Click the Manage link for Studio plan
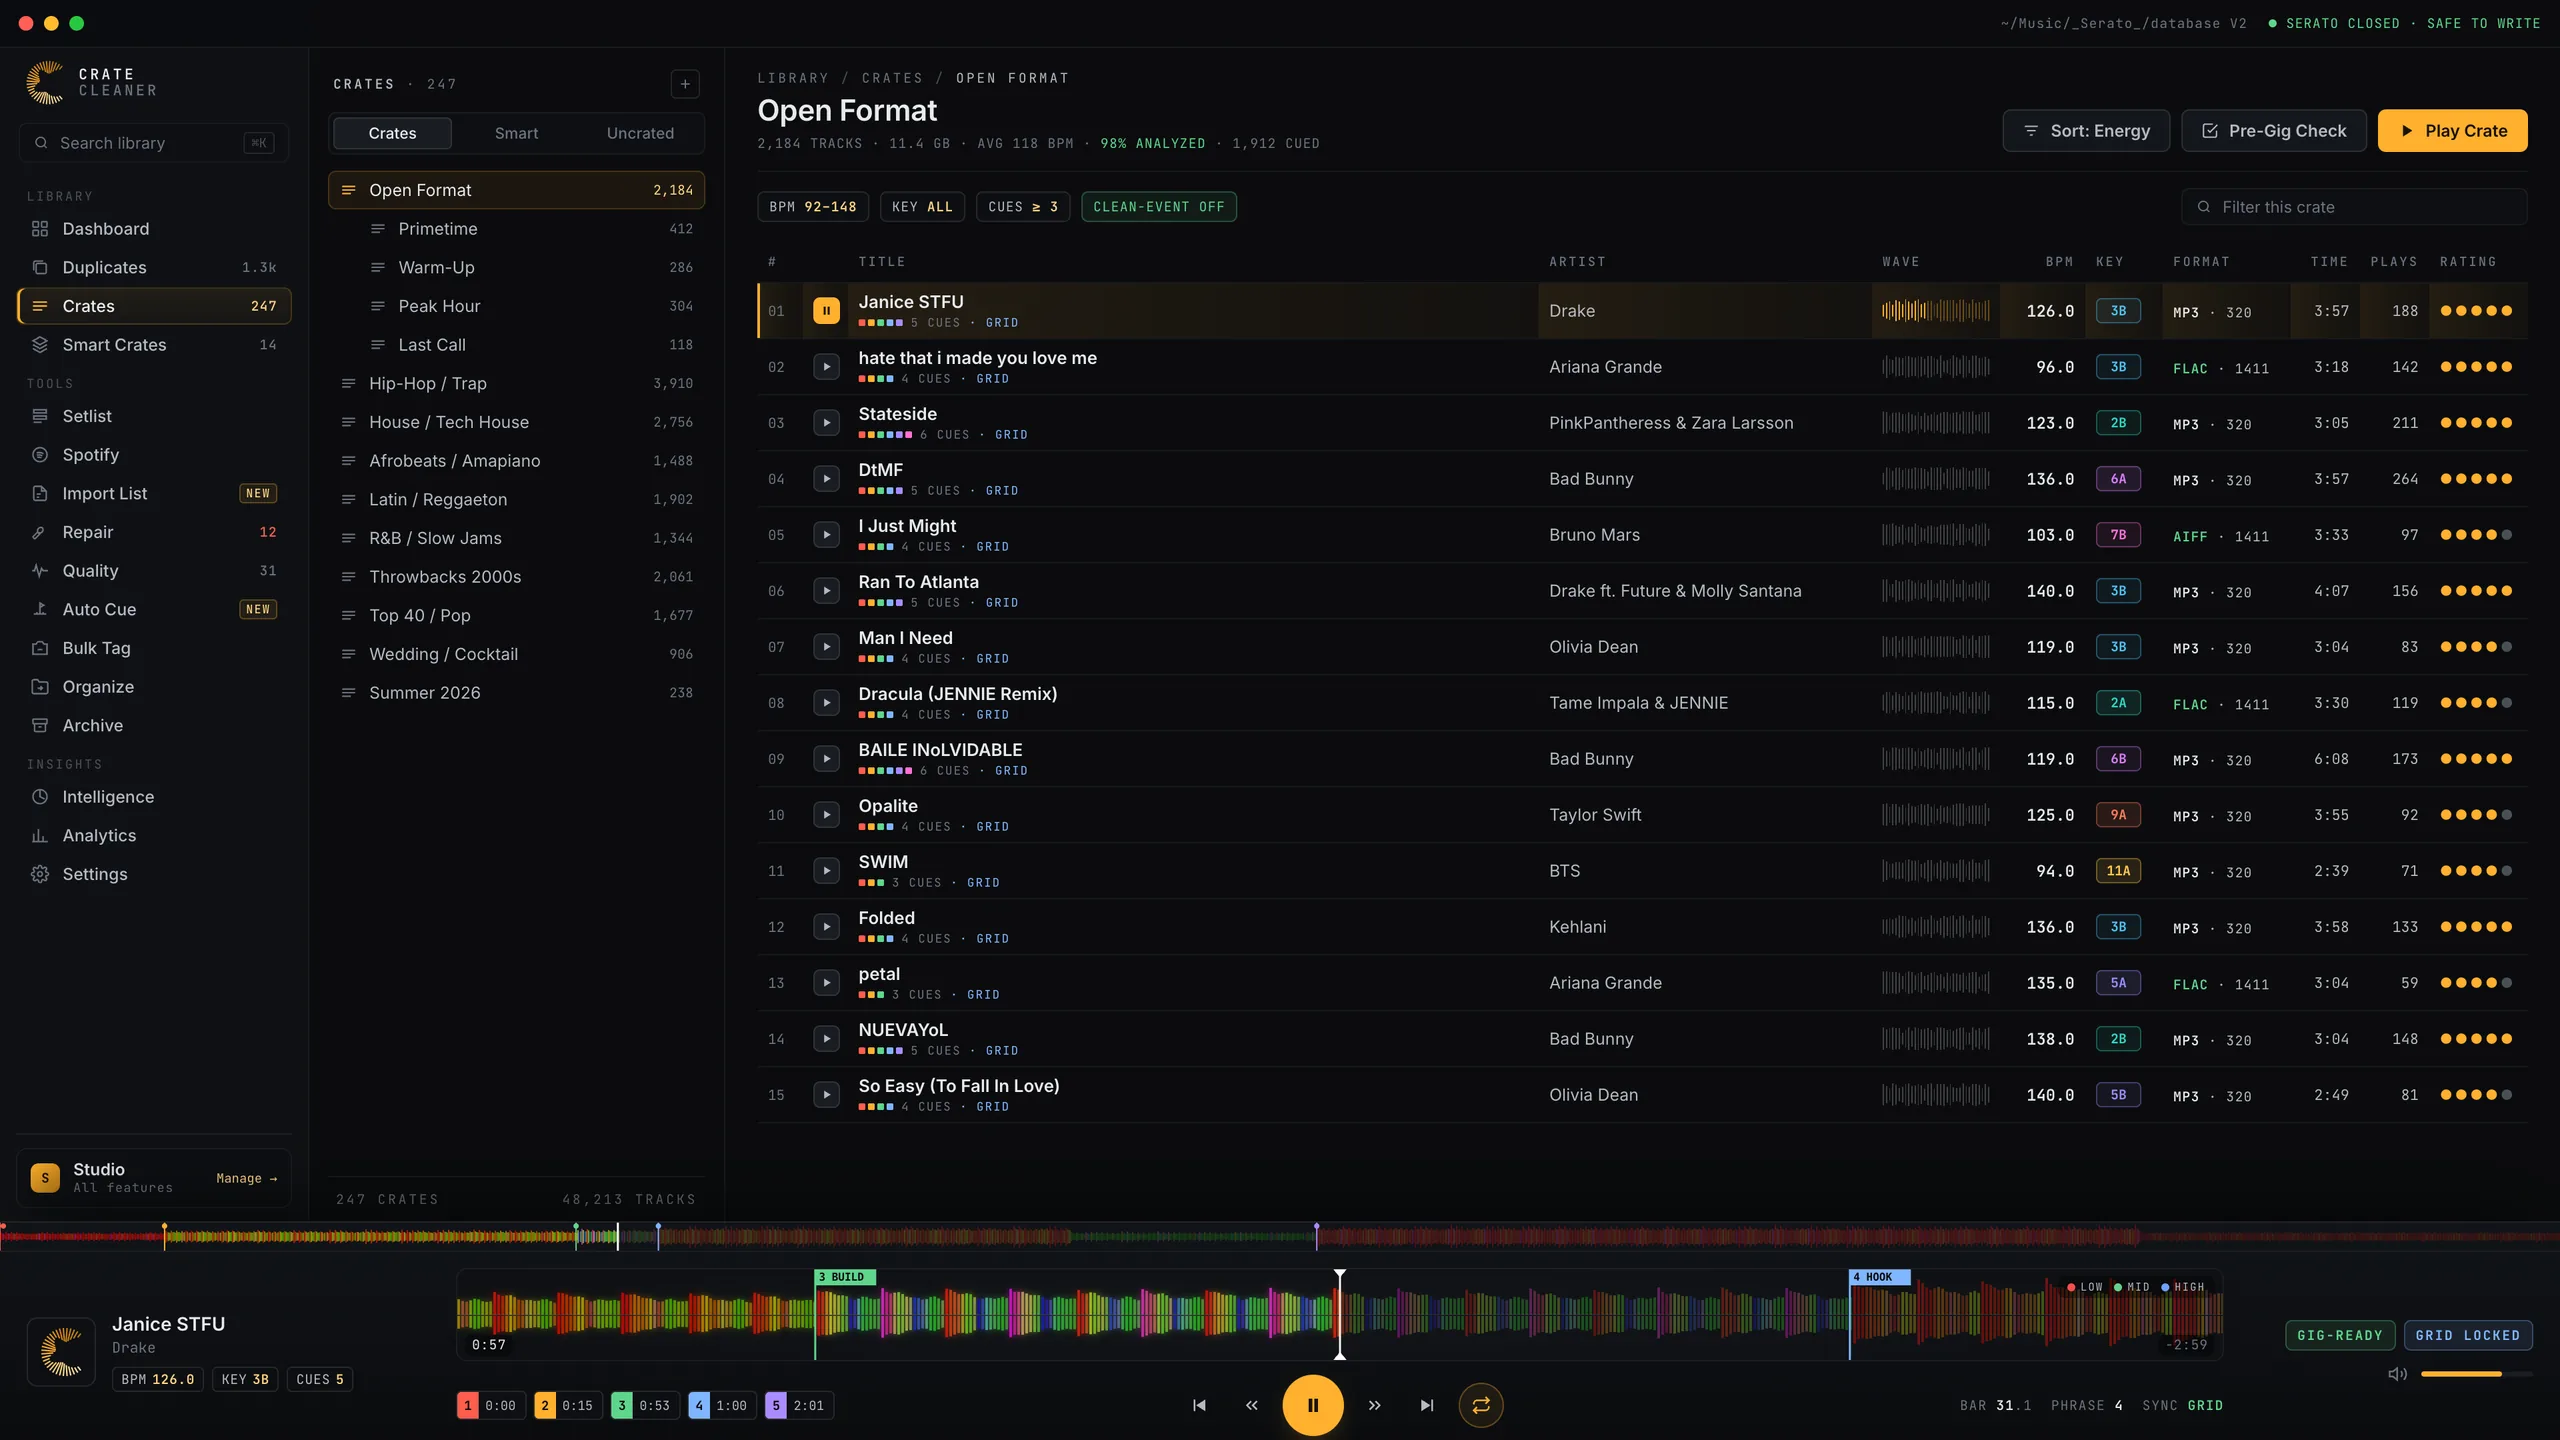This screenshot has height=1440, width=2560. pos(246,1179)
